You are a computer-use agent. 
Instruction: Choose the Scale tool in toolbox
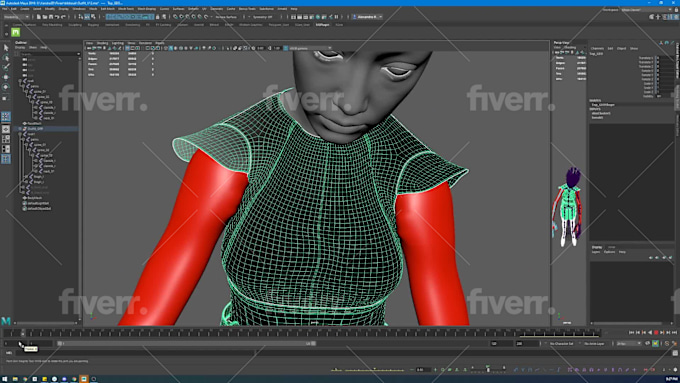pos(6,98)
